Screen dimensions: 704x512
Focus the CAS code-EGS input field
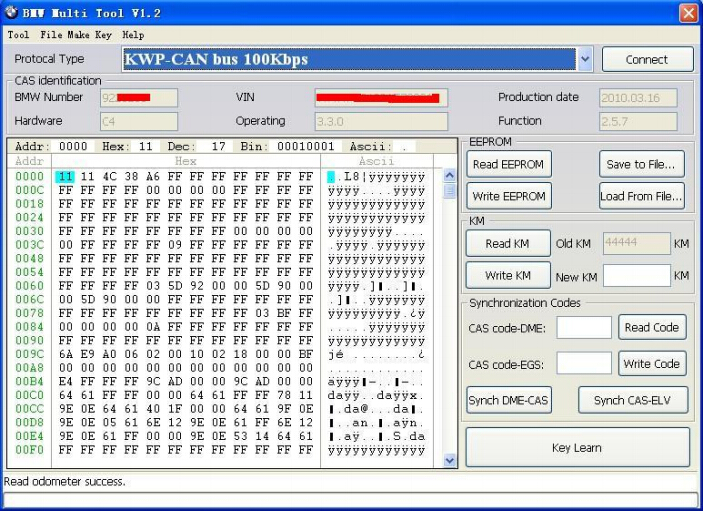click(x=584, y=363)
